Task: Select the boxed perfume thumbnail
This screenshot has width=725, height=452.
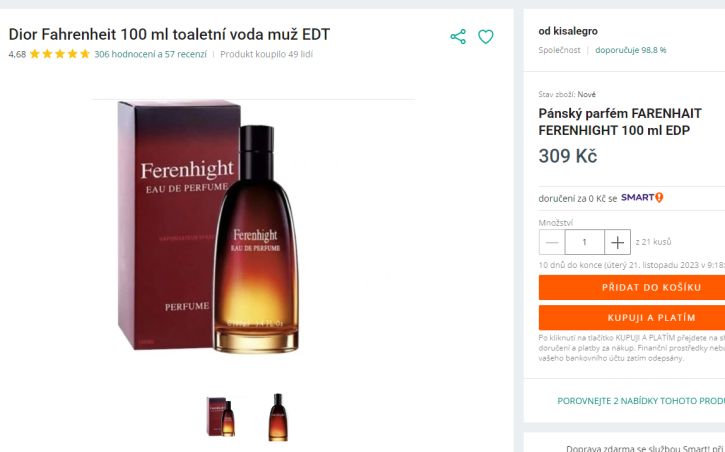Action: pos(221,417)
